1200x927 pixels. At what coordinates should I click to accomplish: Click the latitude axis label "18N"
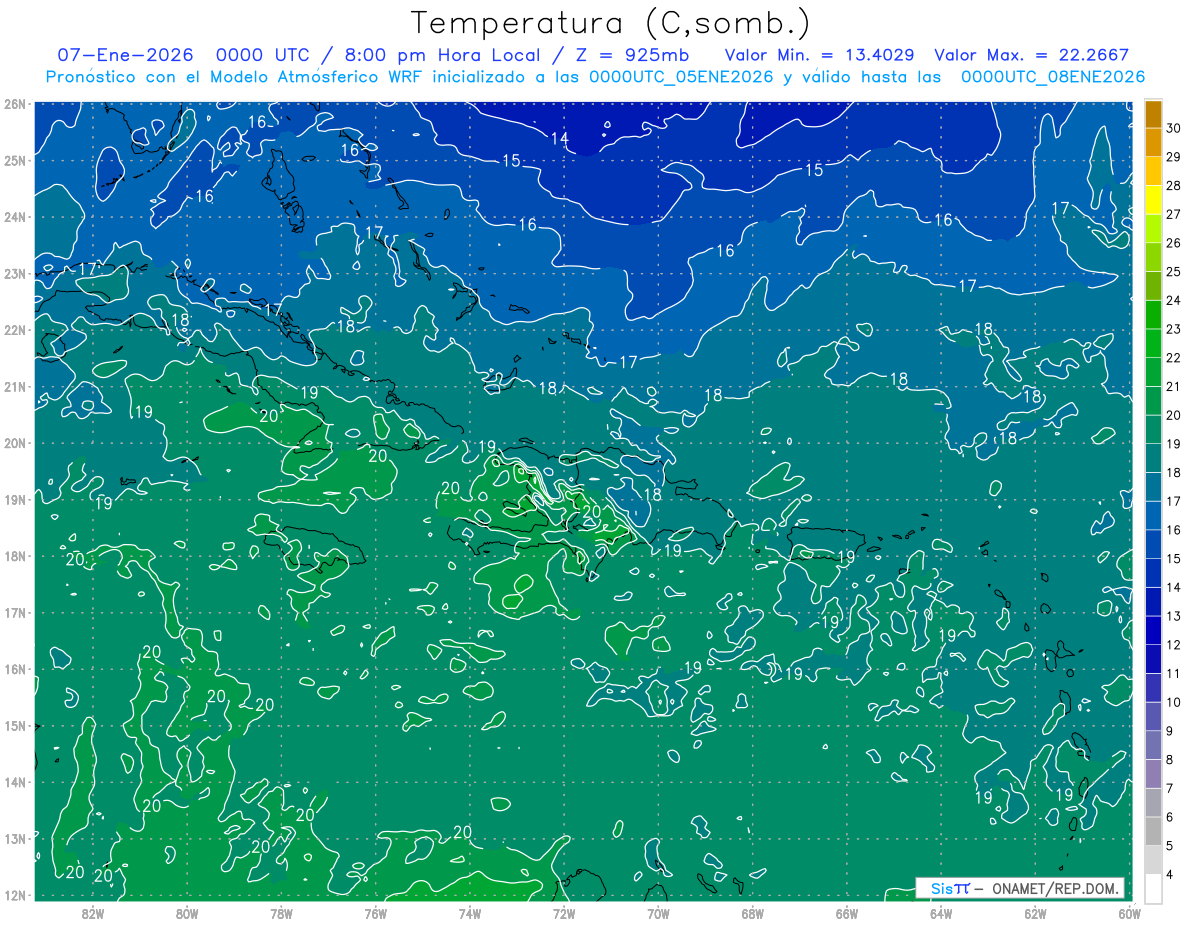(x=14, y=556)
